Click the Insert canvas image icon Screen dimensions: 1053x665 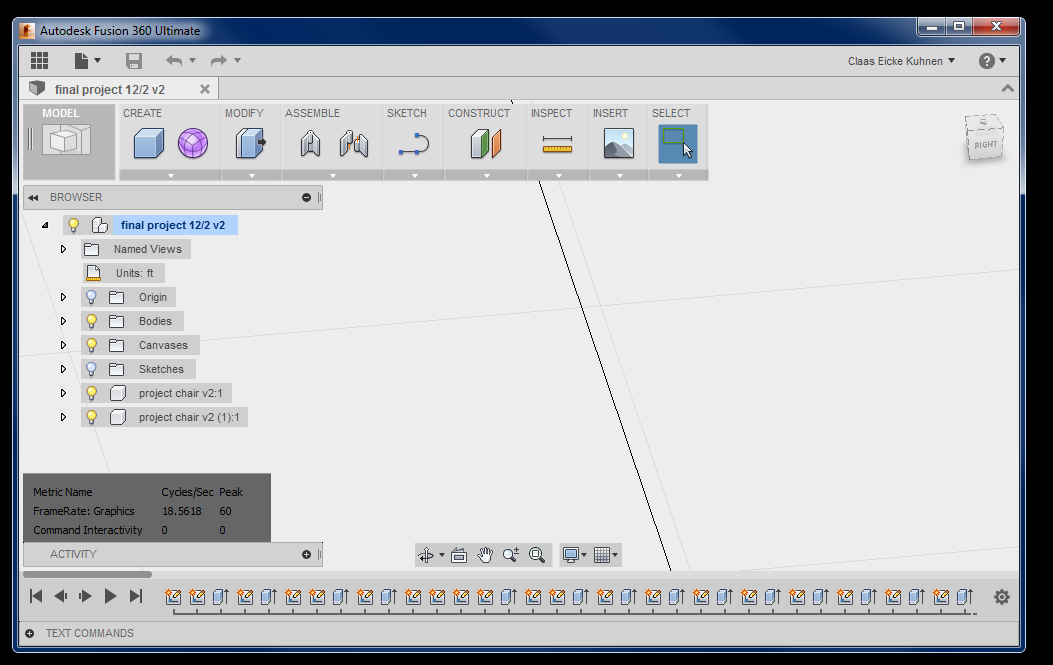(619, 143)
